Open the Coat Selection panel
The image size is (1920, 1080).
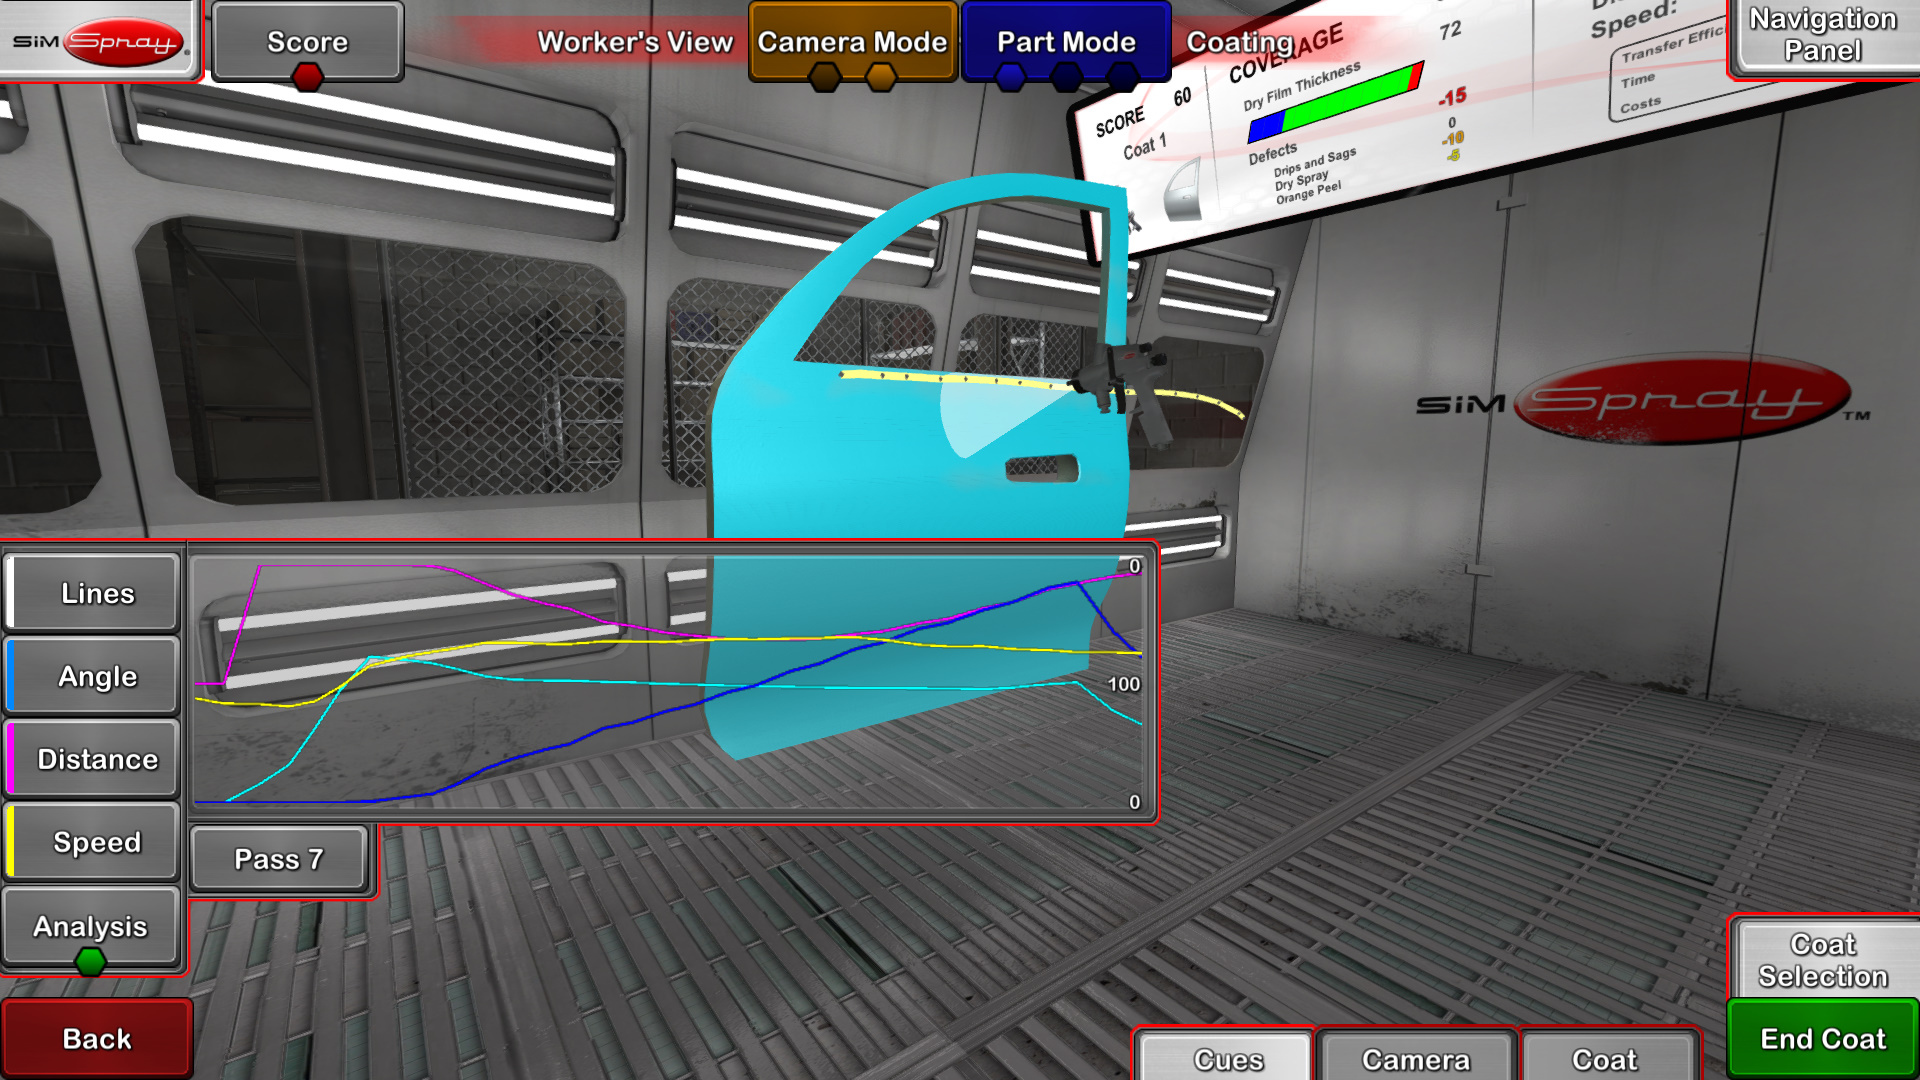pyautogui.click(x=1822, y=960)
